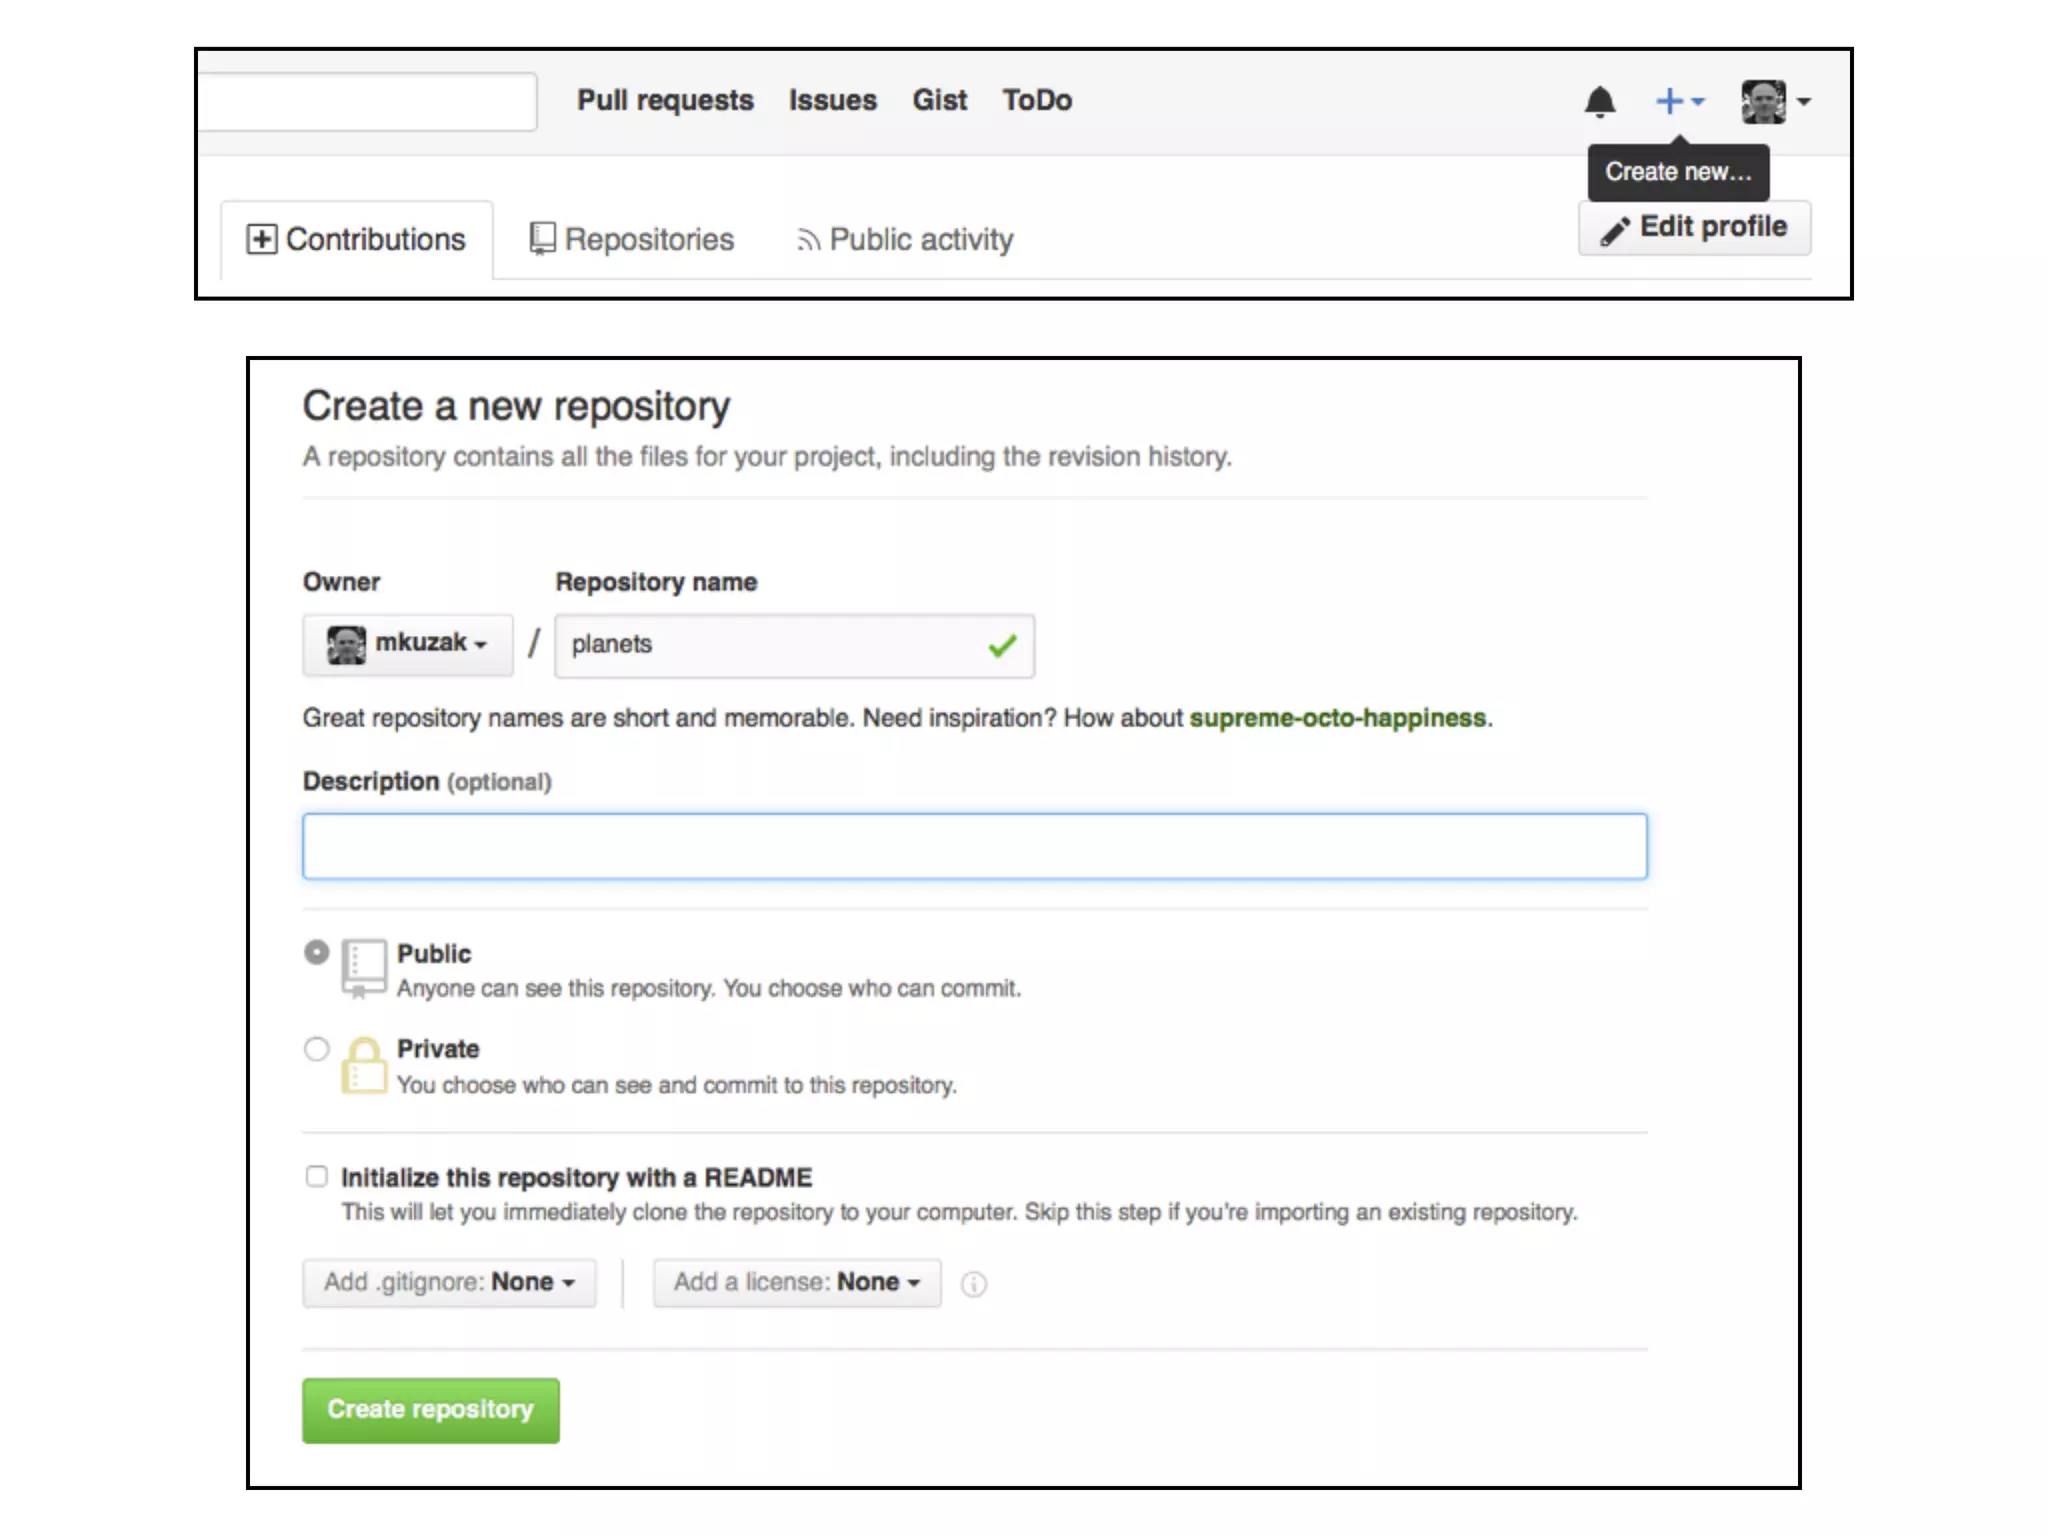
Task: Enable Initialize this repository with a README
Action: pyautogui.click(x=317, y=1176)
